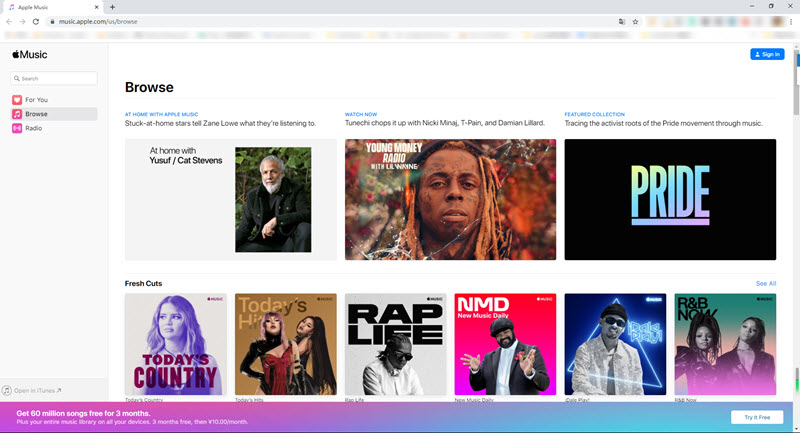
Task: Open the For You section
Action: [54, 100]
